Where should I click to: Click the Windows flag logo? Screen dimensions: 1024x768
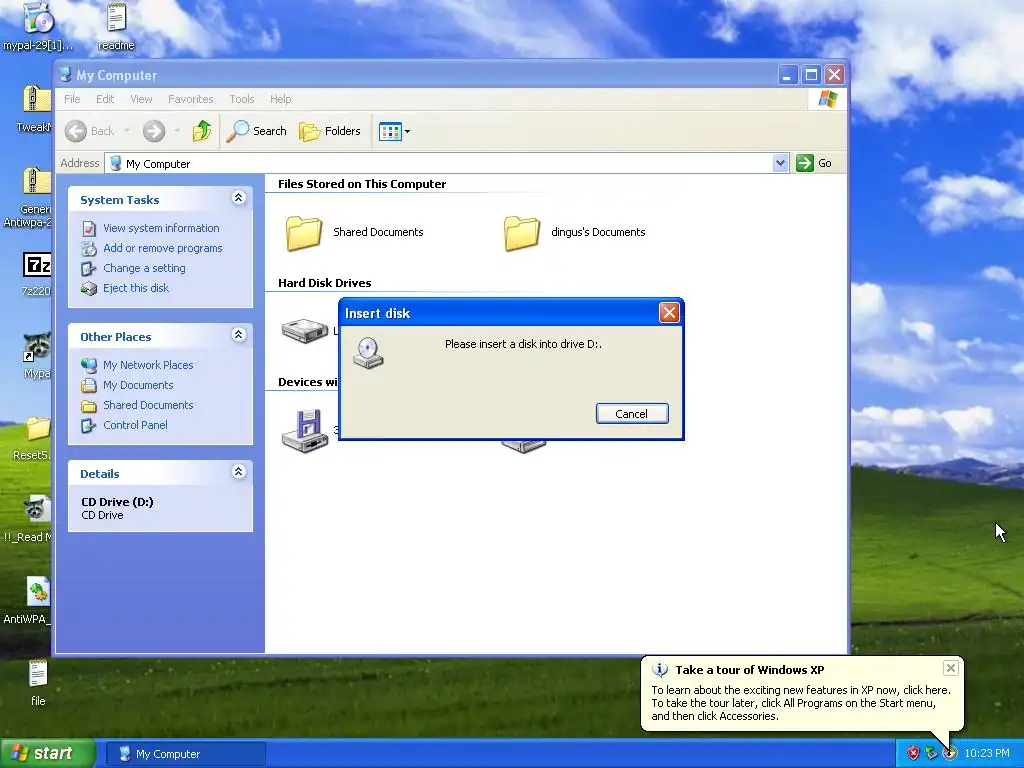tap(827, 99)
